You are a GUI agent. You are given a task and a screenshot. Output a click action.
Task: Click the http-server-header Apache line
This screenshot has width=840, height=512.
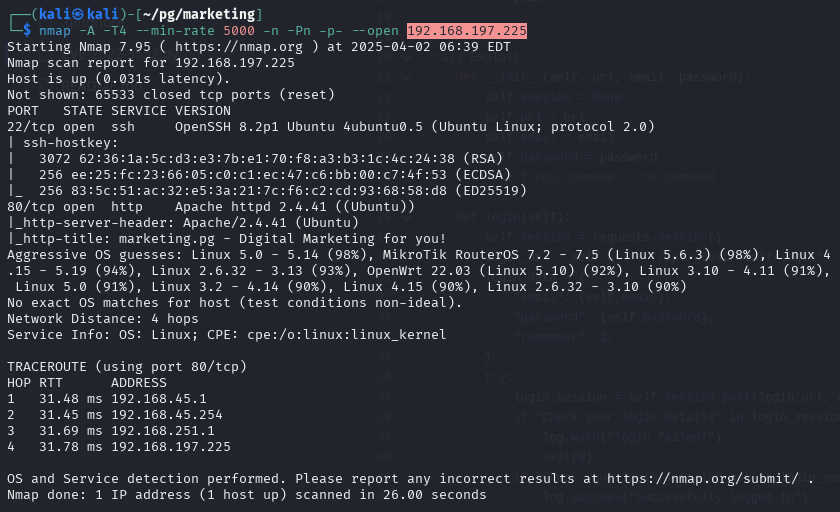[183, 223]
